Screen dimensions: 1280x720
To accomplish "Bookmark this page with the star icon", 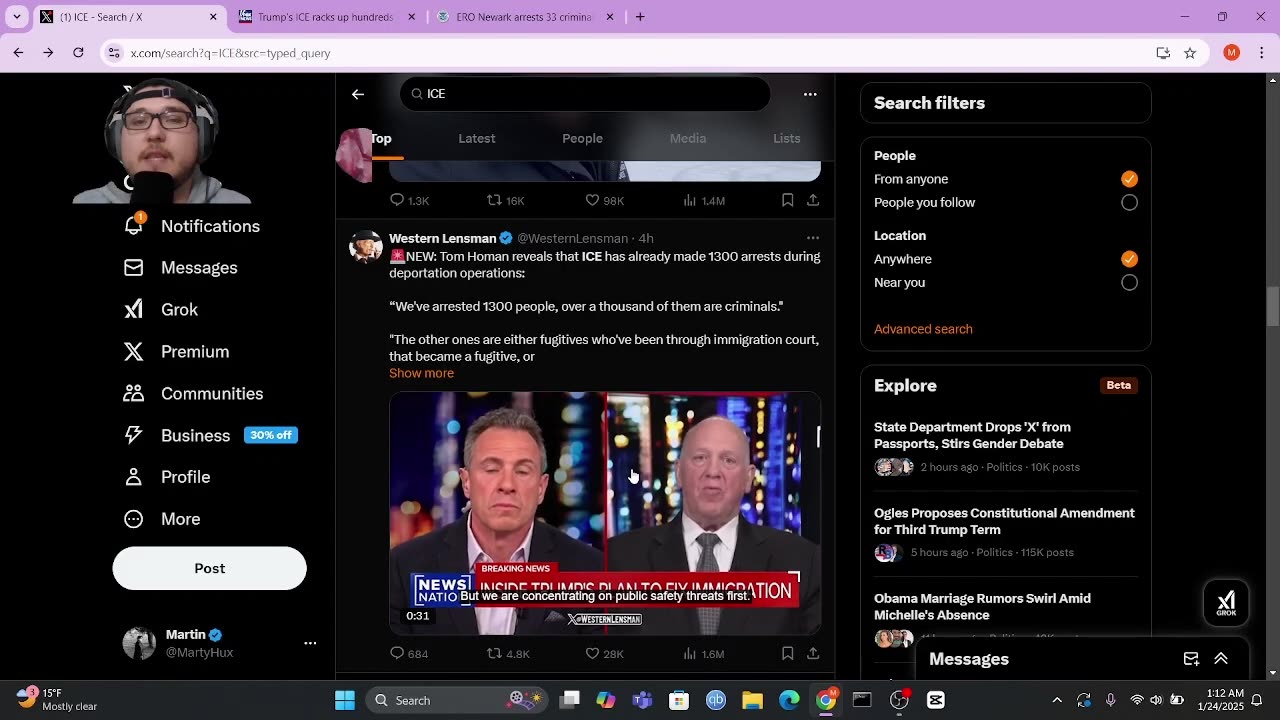I will (1190, 53).
